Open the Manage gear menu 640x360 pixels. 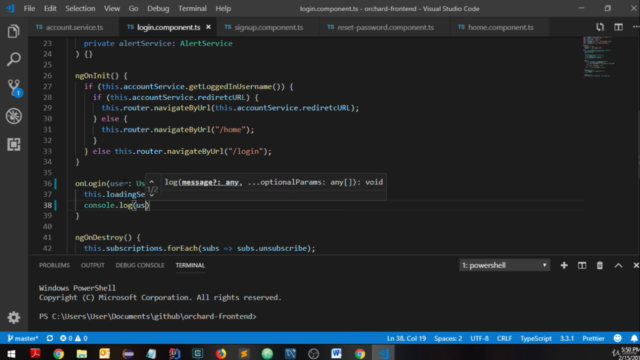pyautogui.click(x=13, y=318)
